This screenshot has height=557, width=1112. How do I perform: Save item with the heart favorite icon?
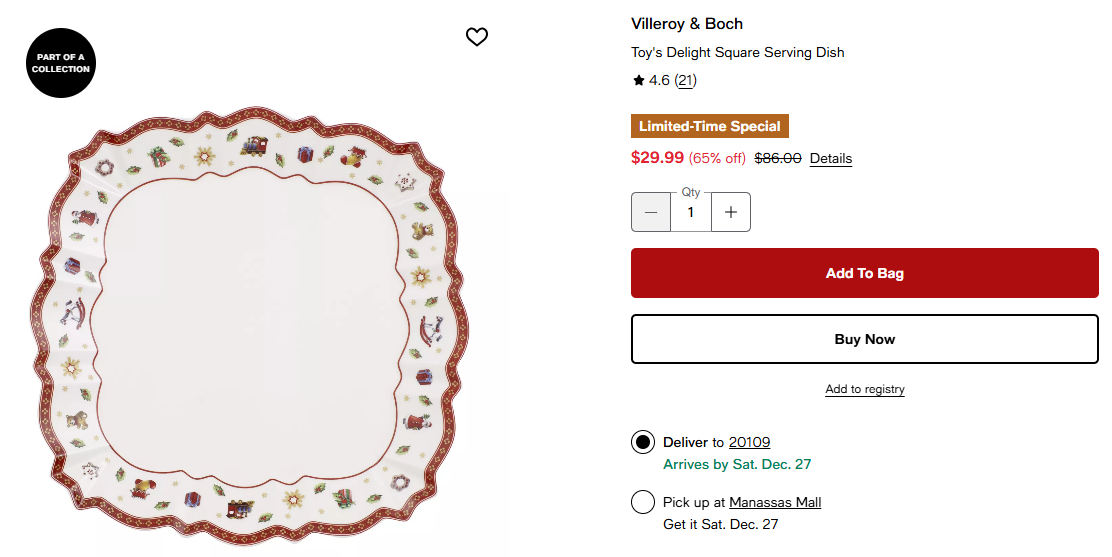click(x=477, y=37)
